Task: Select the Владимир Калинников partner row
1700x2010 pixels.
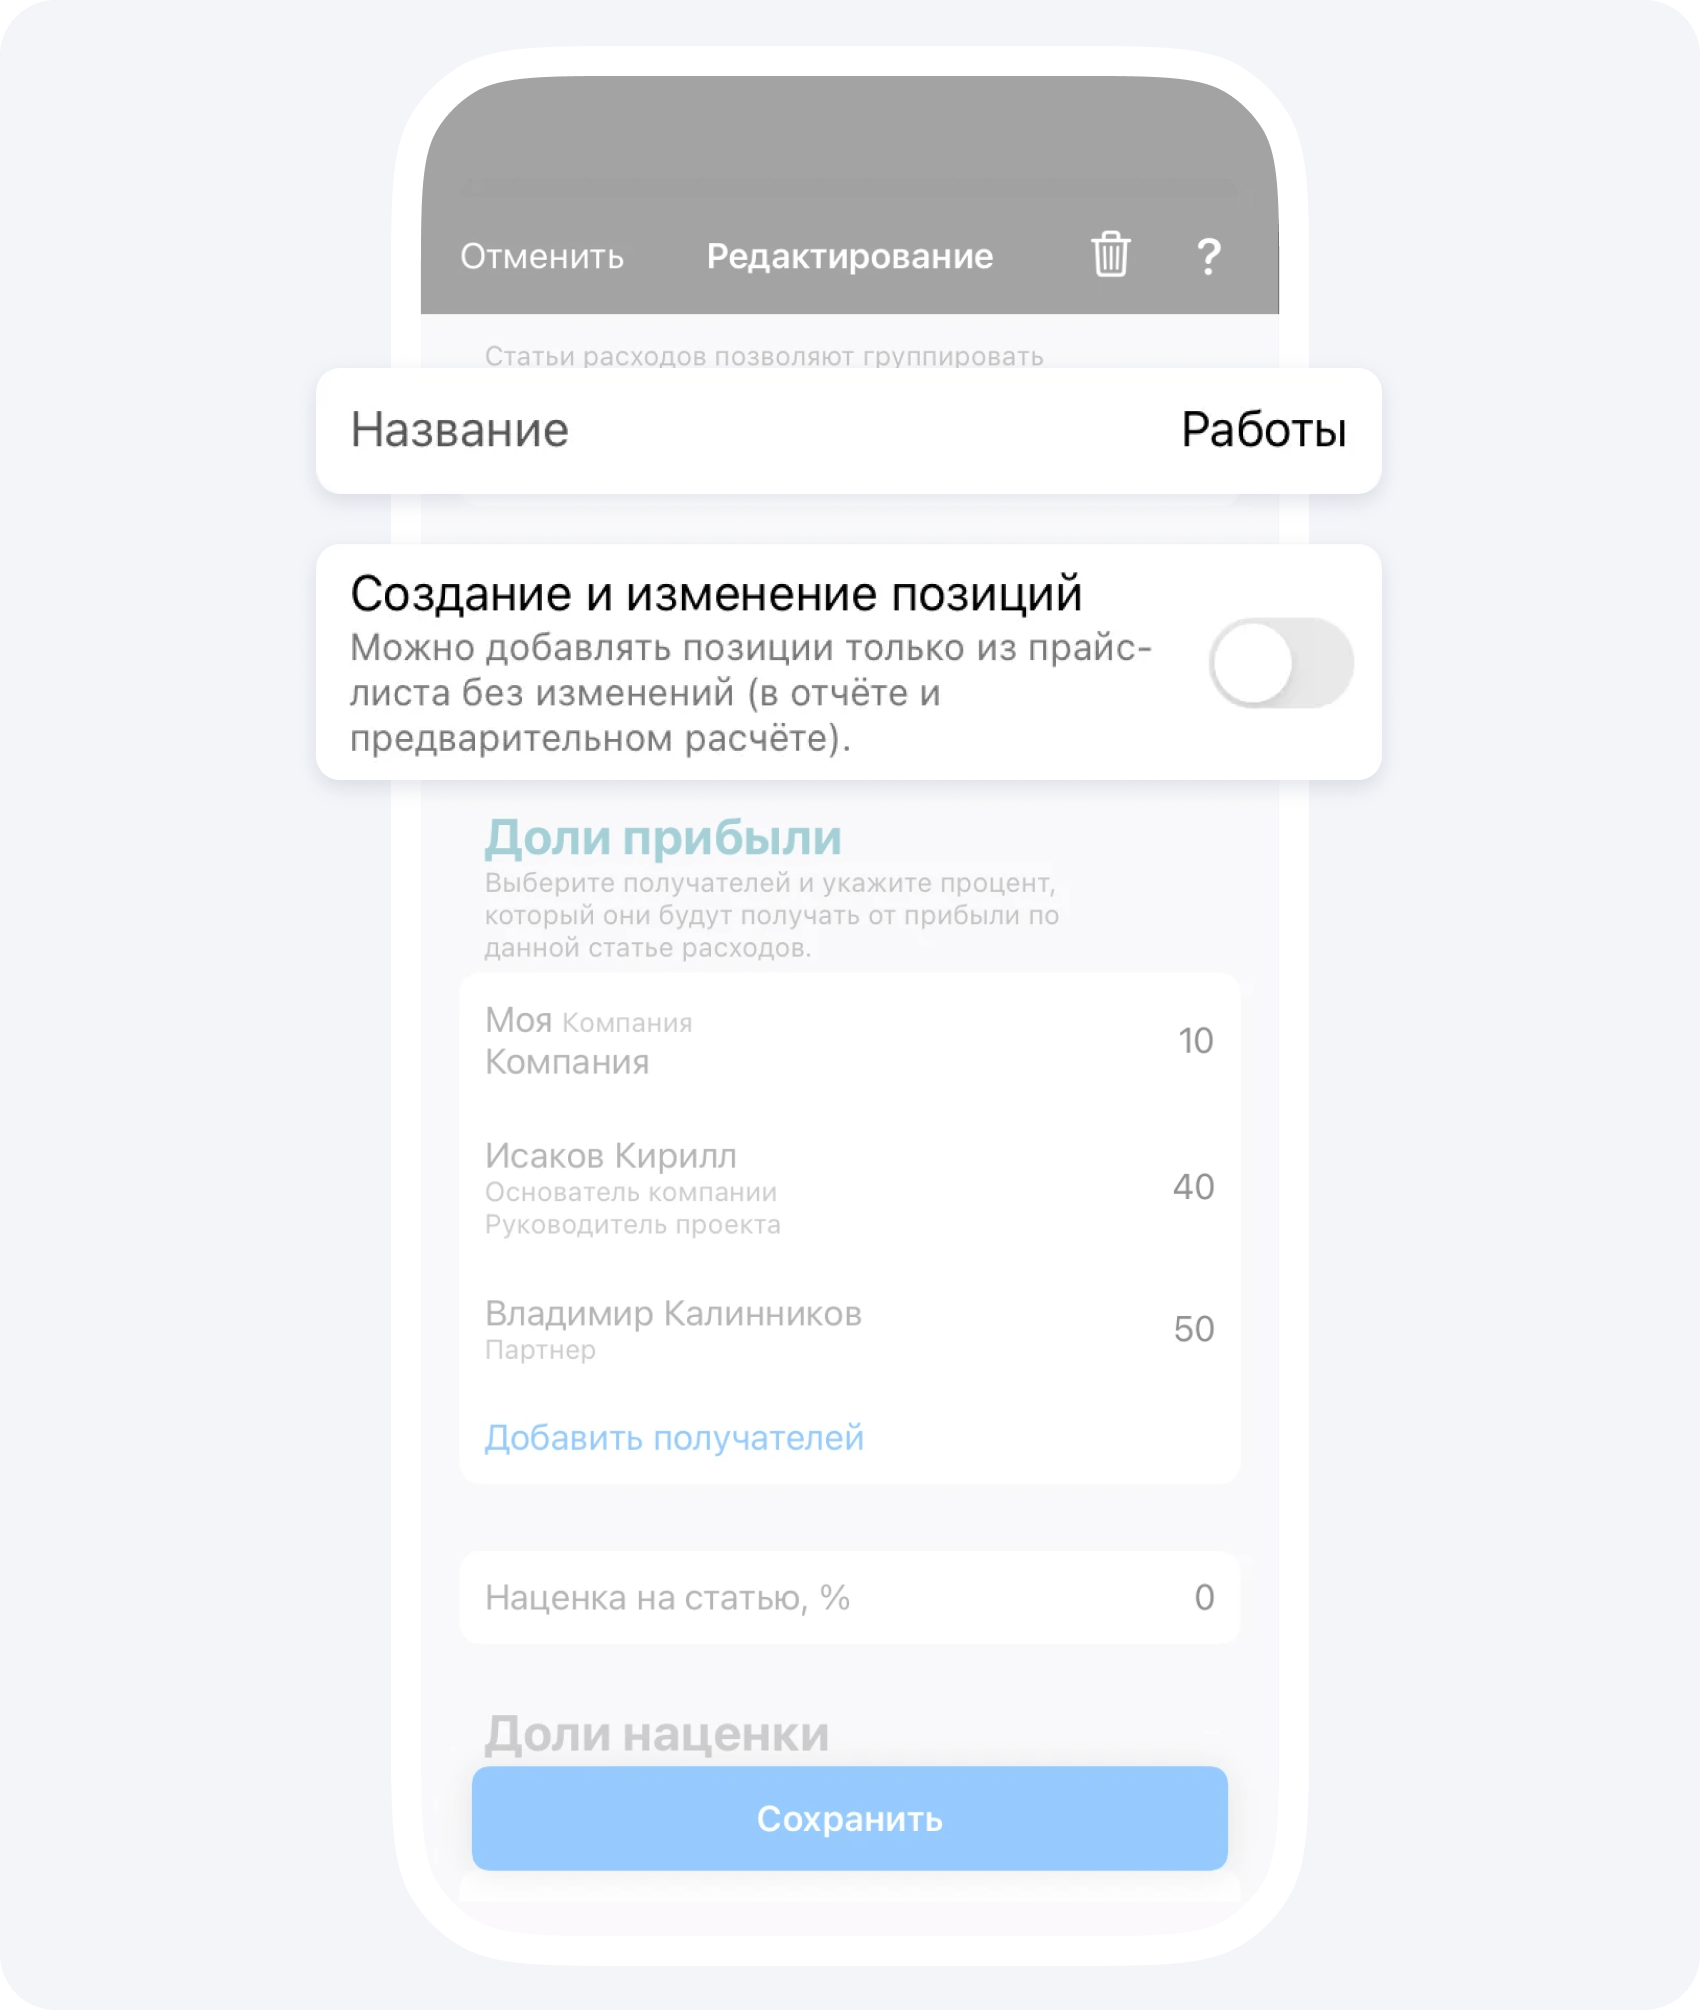Action: (x=849, y=1330)
